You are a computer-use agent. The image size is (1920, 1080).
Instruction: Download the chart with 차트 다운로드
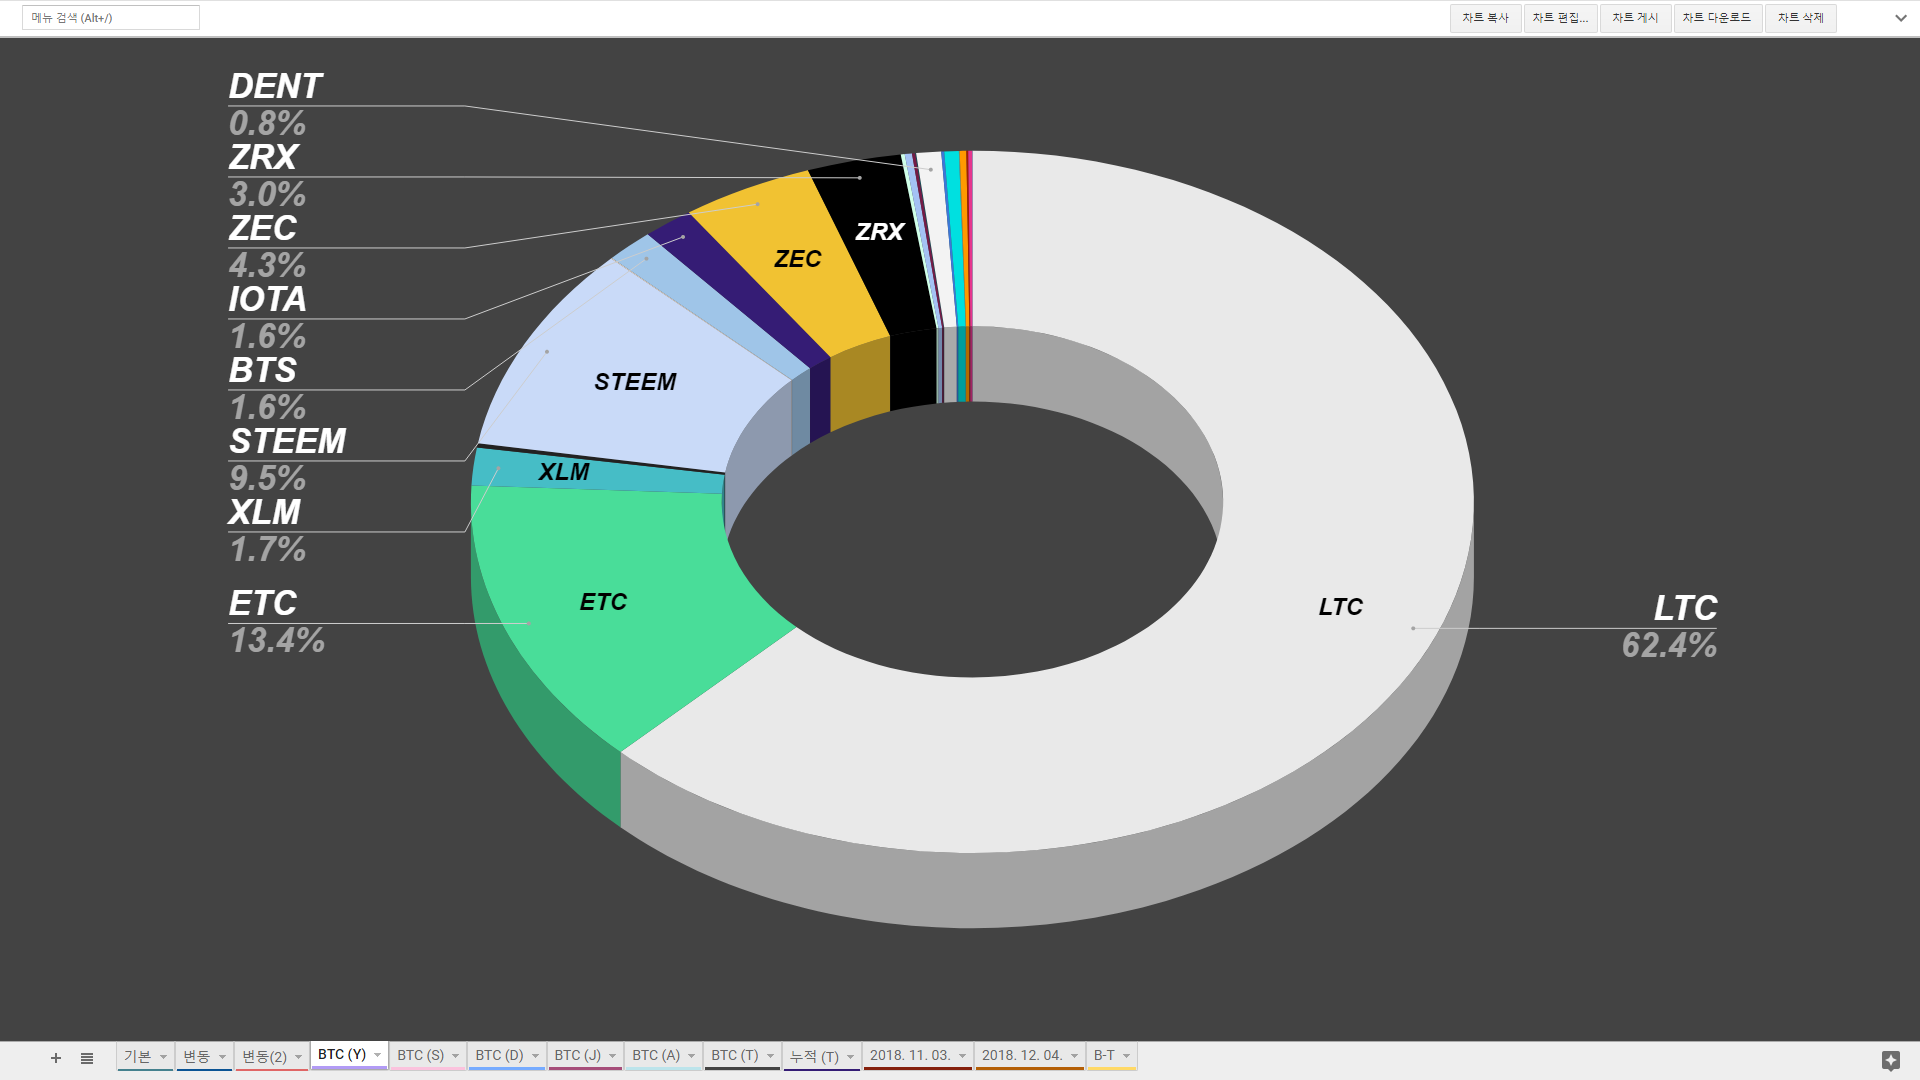pos(1716,17)
